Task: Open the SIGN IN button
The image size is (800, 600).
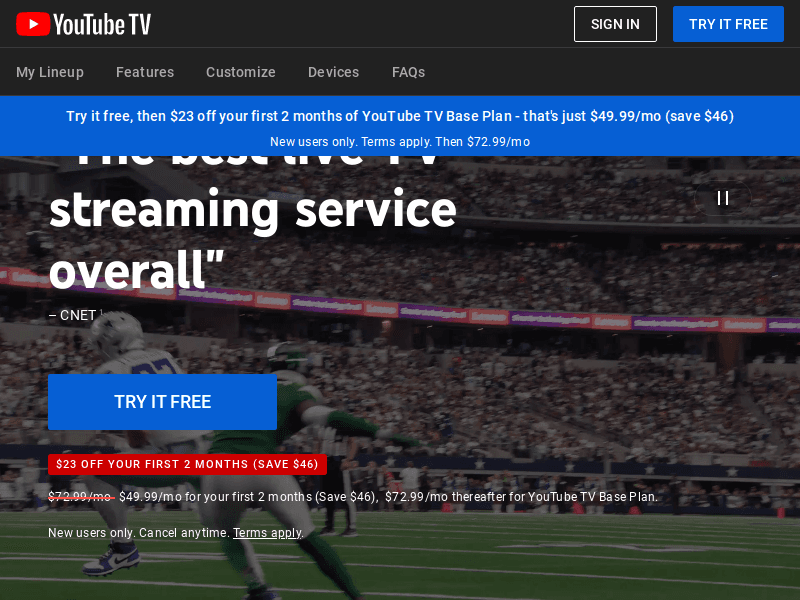Action: [x=615, y=24]
